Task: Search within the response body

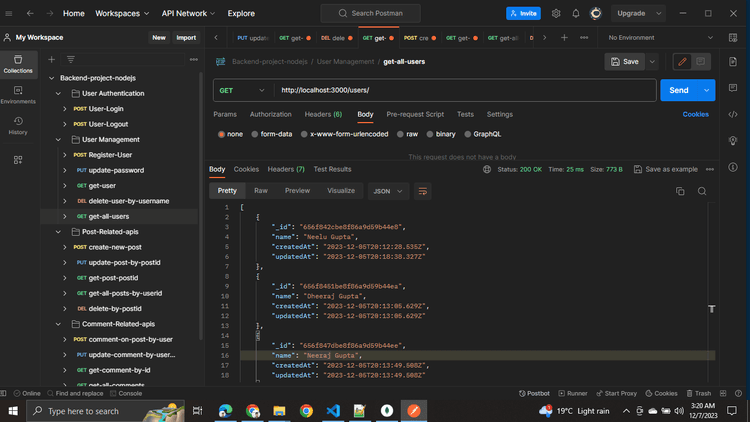Action: tap(702, 191)
